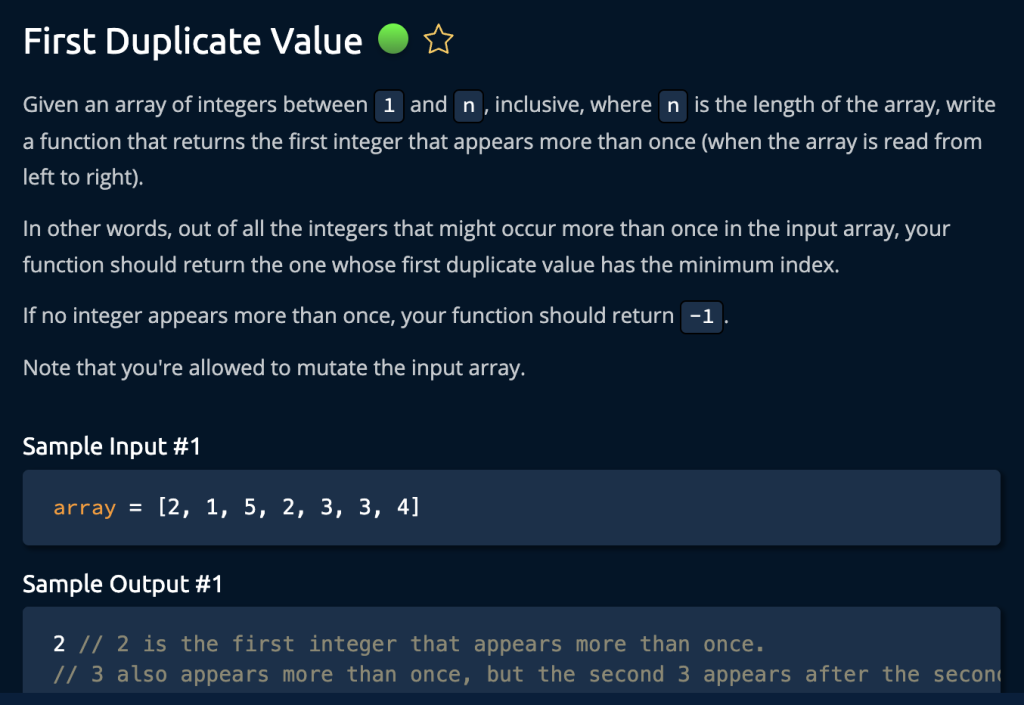This screenshot has height=705, width=1024.
Task: Click the "n" code chip right after "and"
Action: 467,105
